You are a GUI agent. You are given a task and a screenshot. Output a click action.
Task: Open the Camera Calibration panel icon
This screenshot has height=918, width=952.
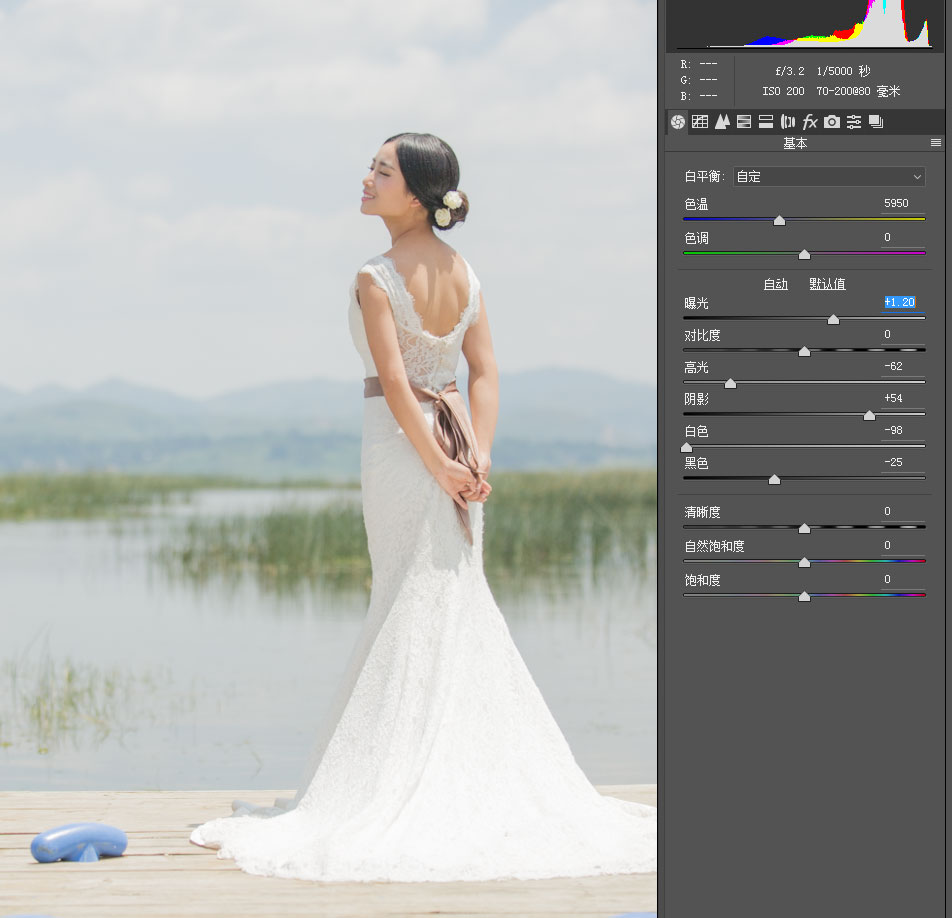coord(832,121)
